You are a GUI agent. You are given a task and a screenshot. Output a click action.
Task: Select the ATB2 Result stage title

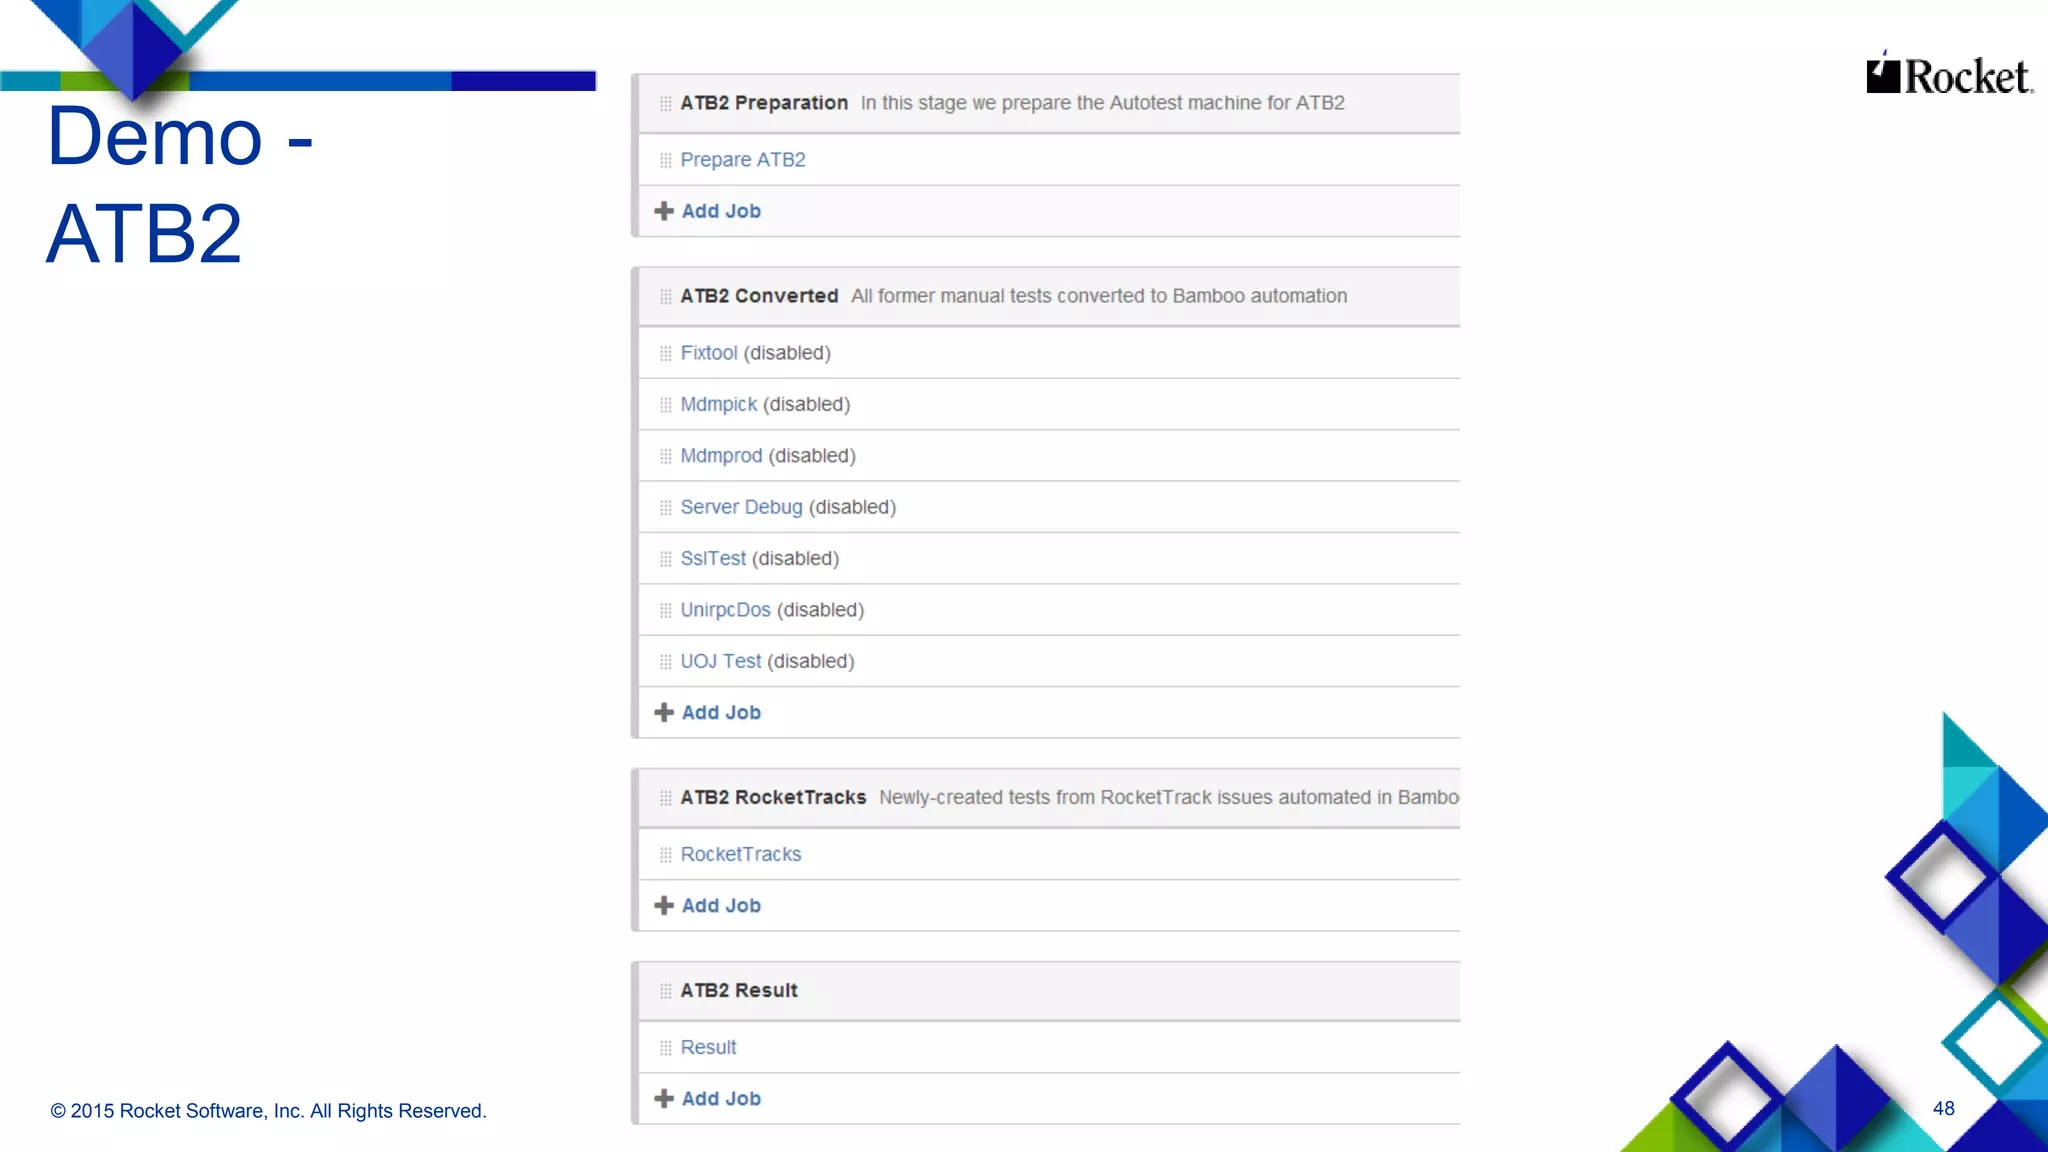tap(739, 991)
